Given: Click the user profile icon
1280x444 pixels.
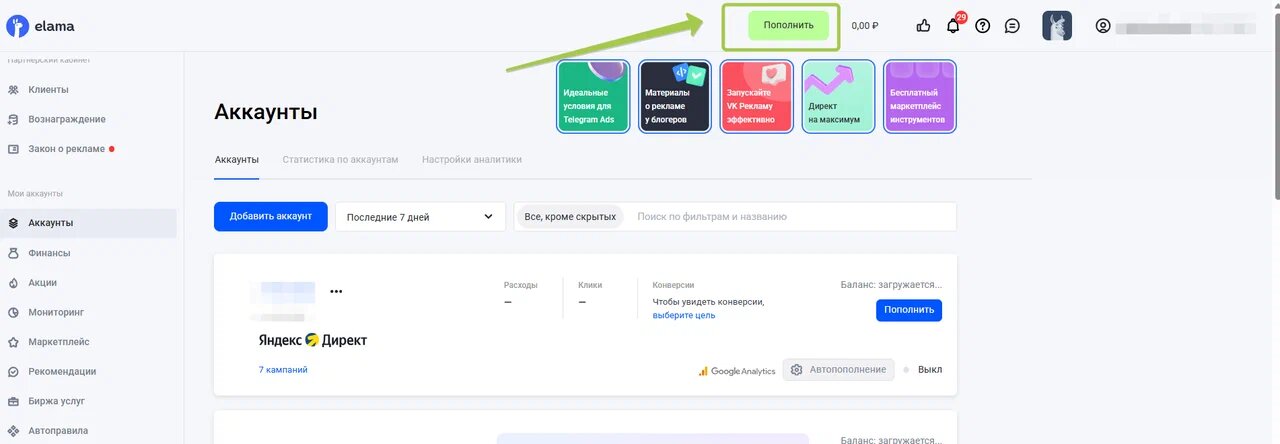Looking at the screenshot, I should (1103, 26).
